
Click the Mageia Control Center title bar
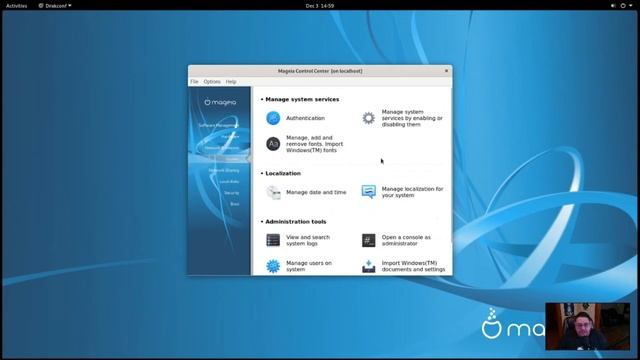click(320, 71)
